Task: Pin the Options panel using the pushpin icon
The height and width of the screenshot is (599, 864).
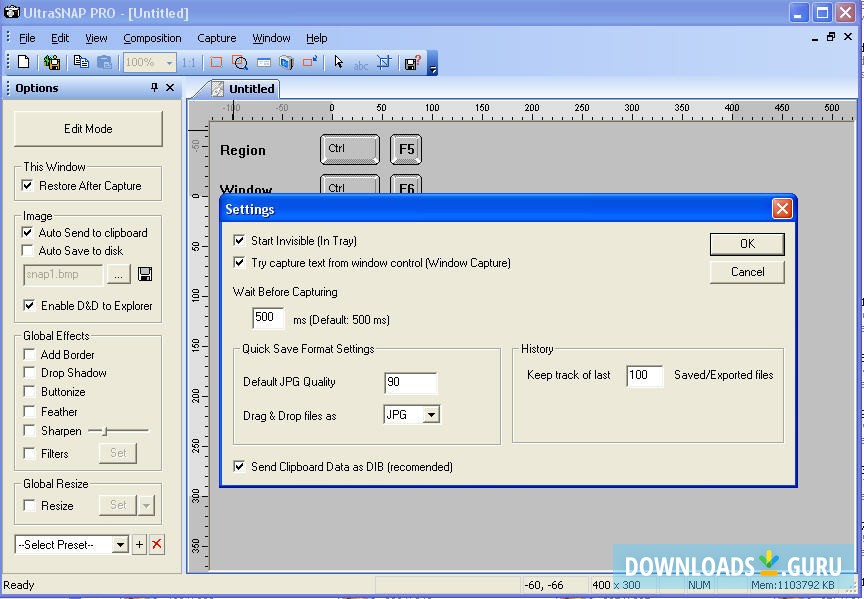Action: pos(154,88)
